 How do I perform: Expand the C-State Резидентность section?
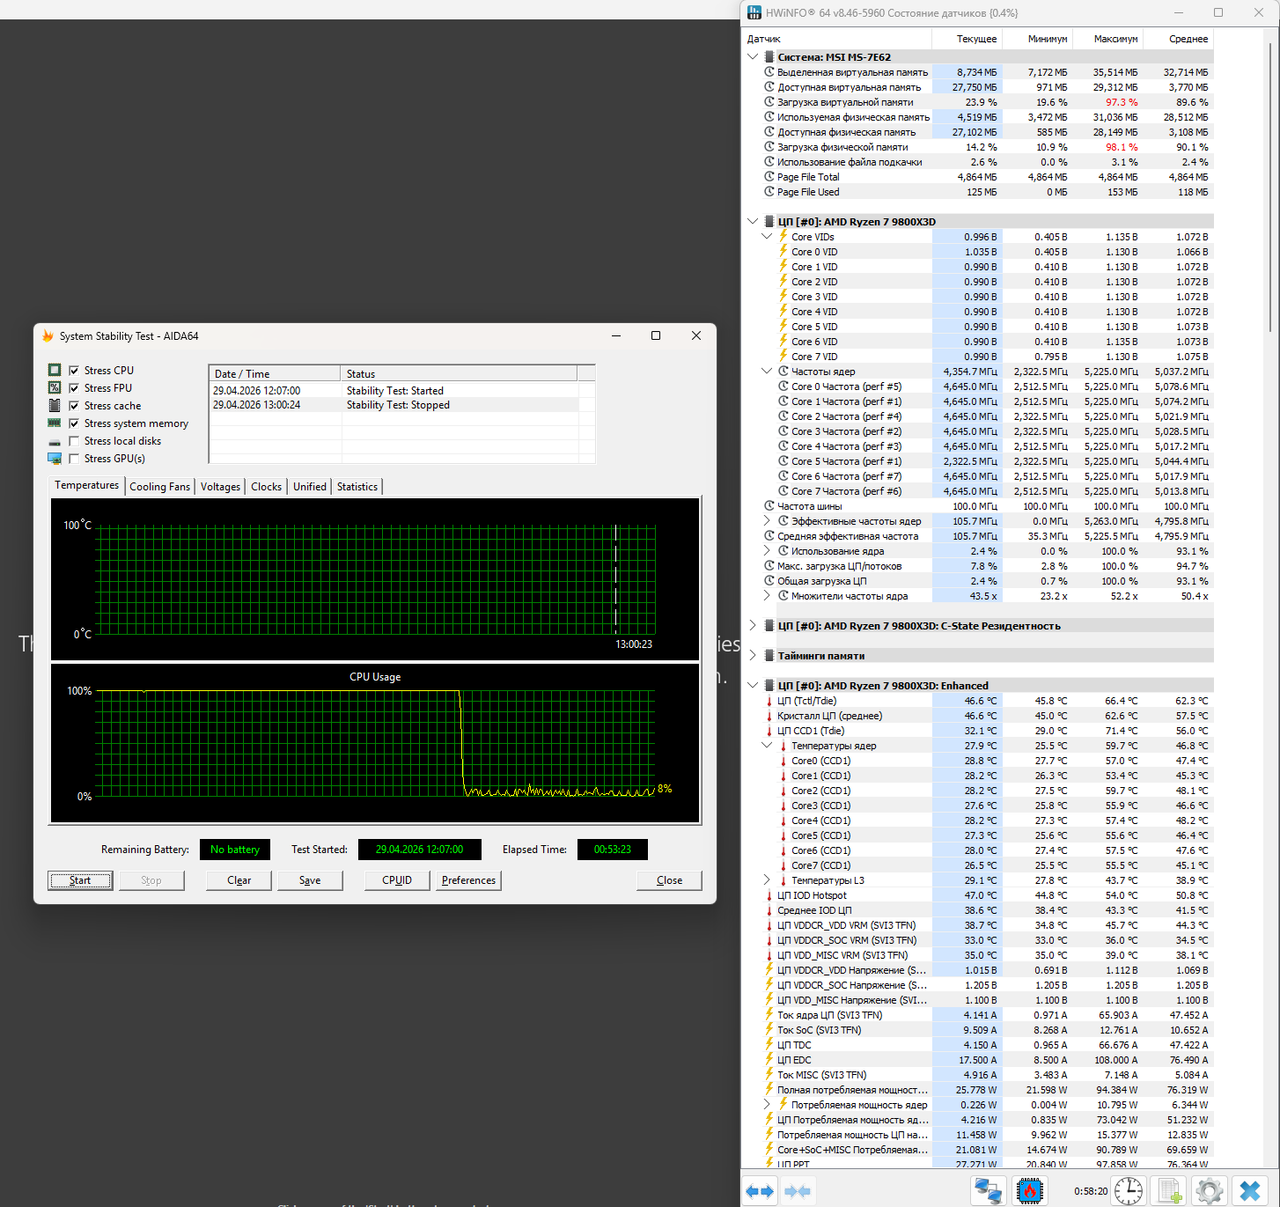click(x=753, y=626)
